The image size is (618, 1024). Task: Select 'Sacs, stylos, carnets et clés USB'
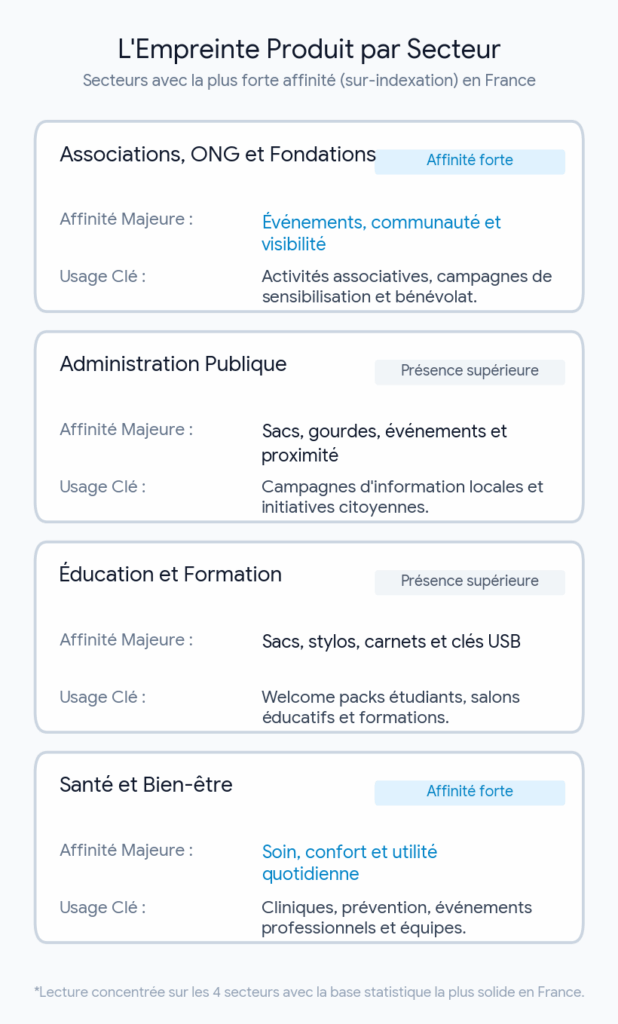pyautogui.click(x=391, y=641)
